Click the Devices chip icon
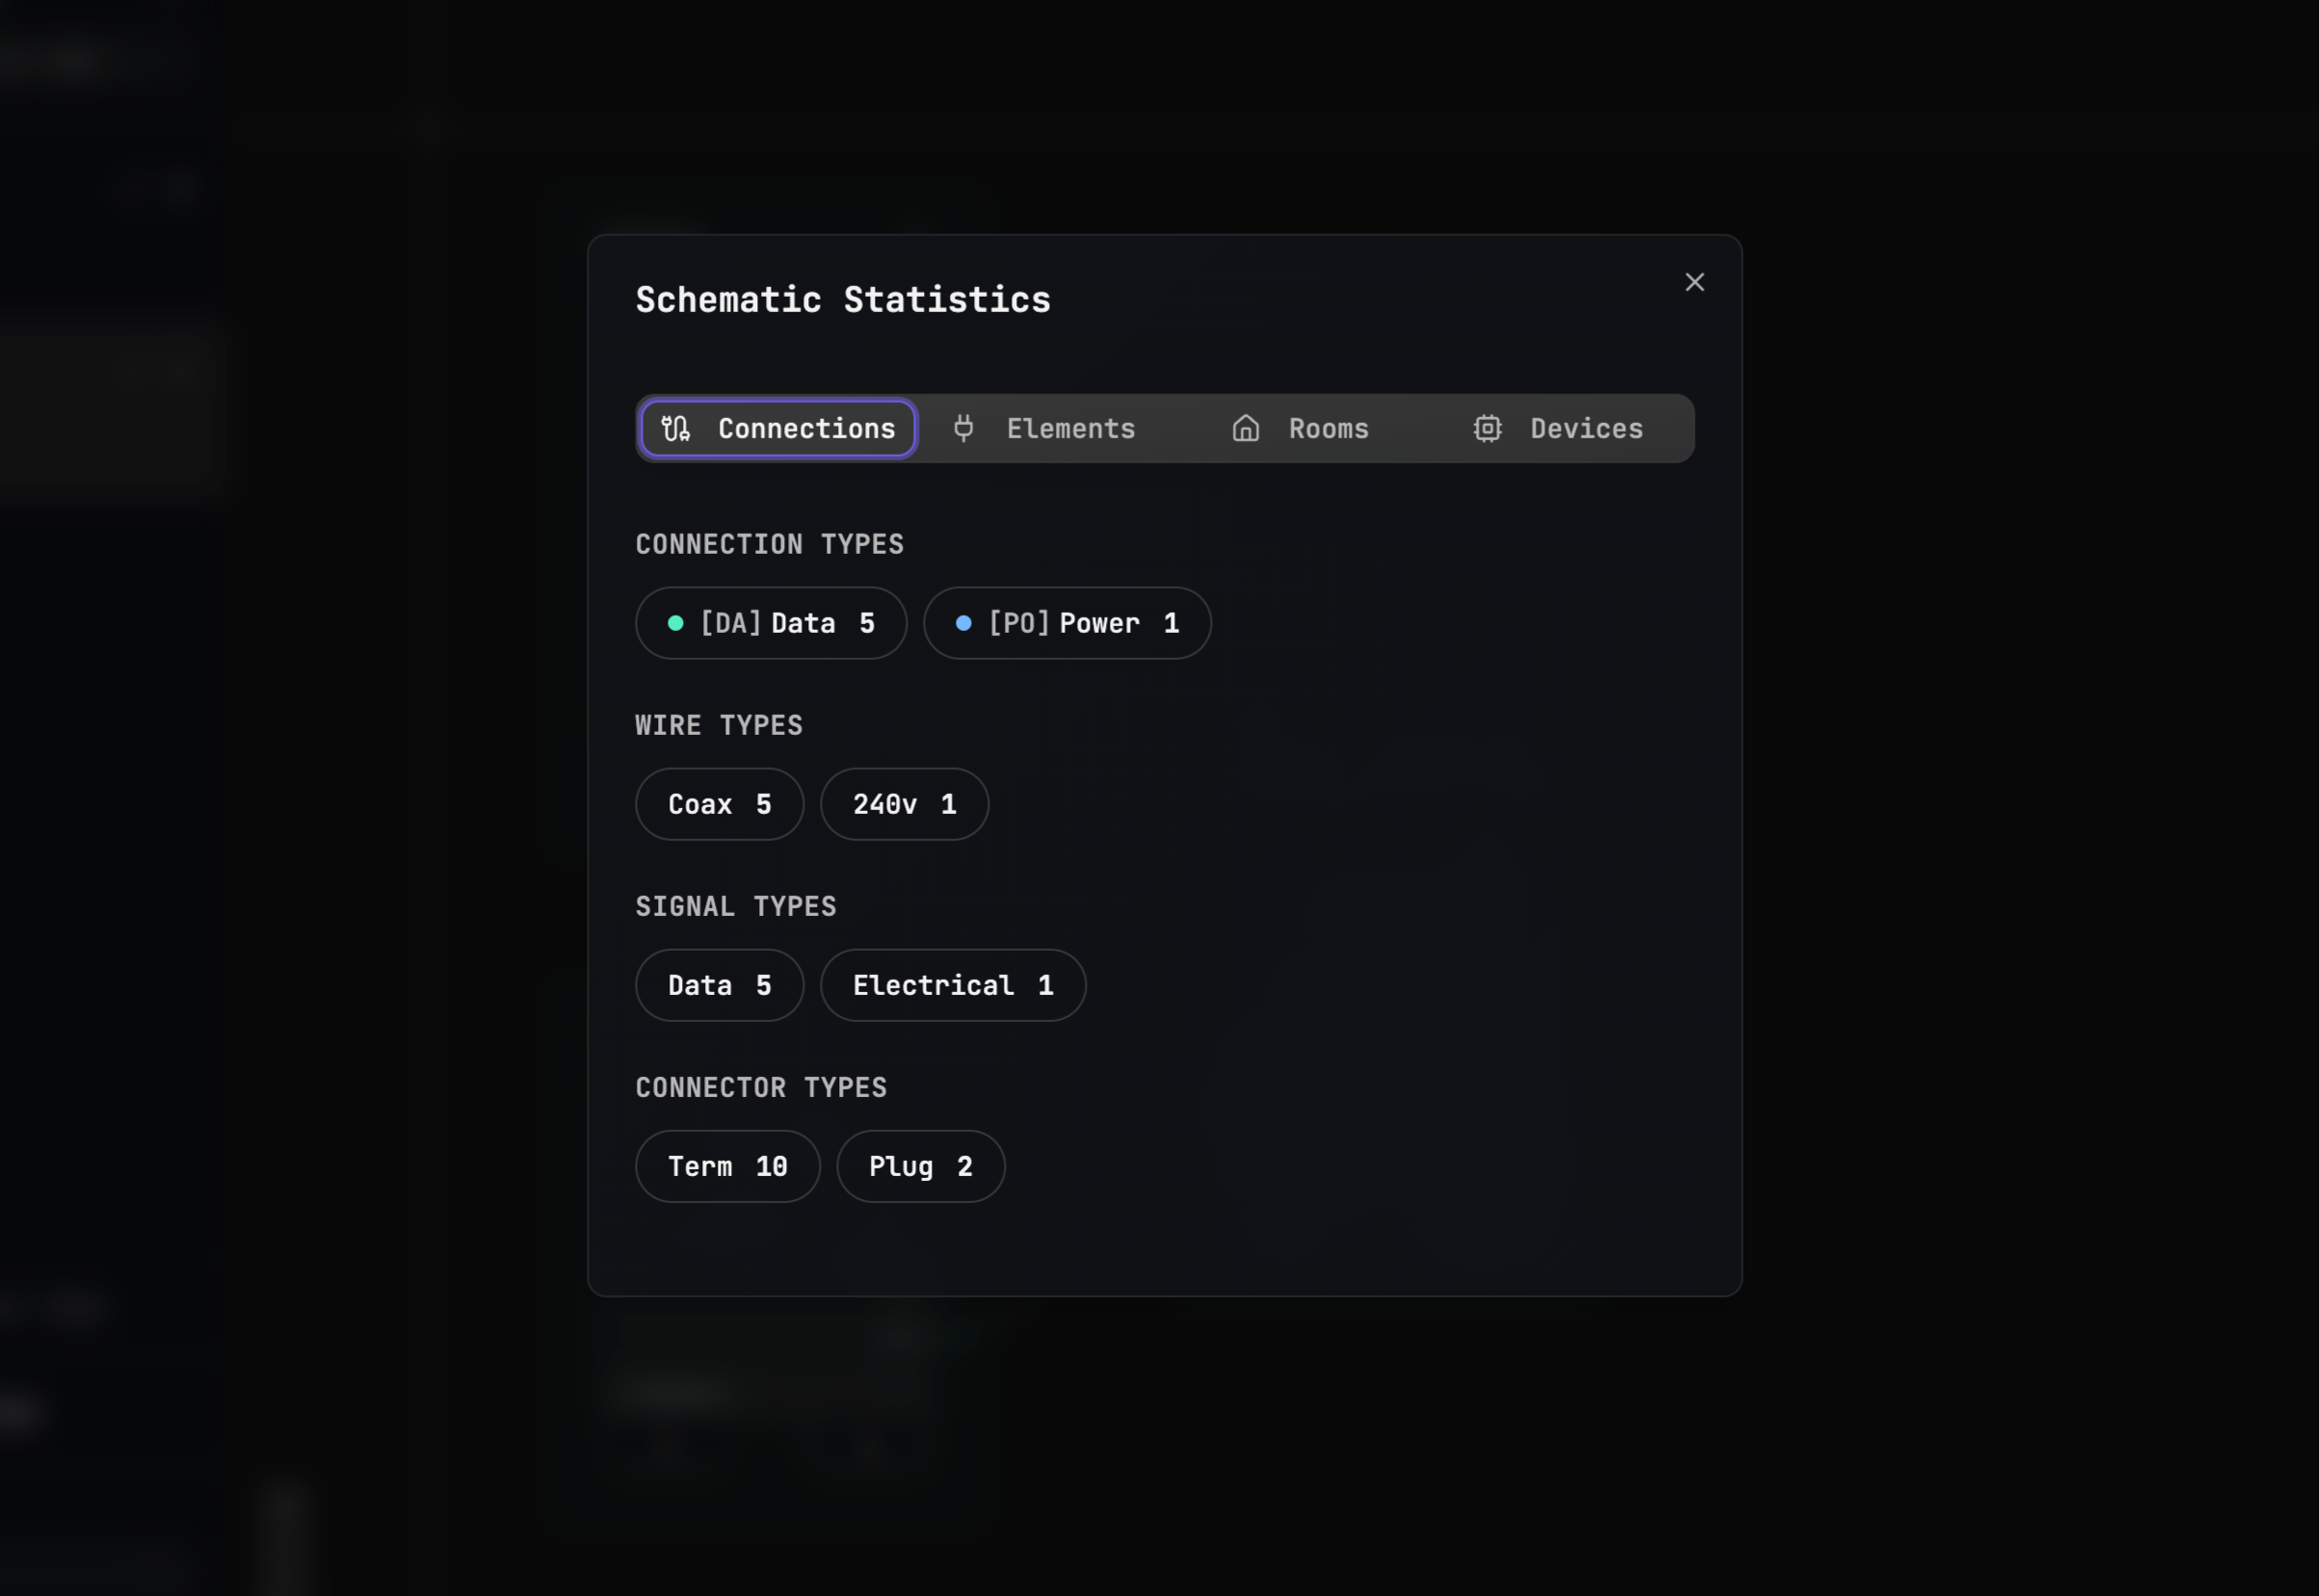 click(1487, 429)
